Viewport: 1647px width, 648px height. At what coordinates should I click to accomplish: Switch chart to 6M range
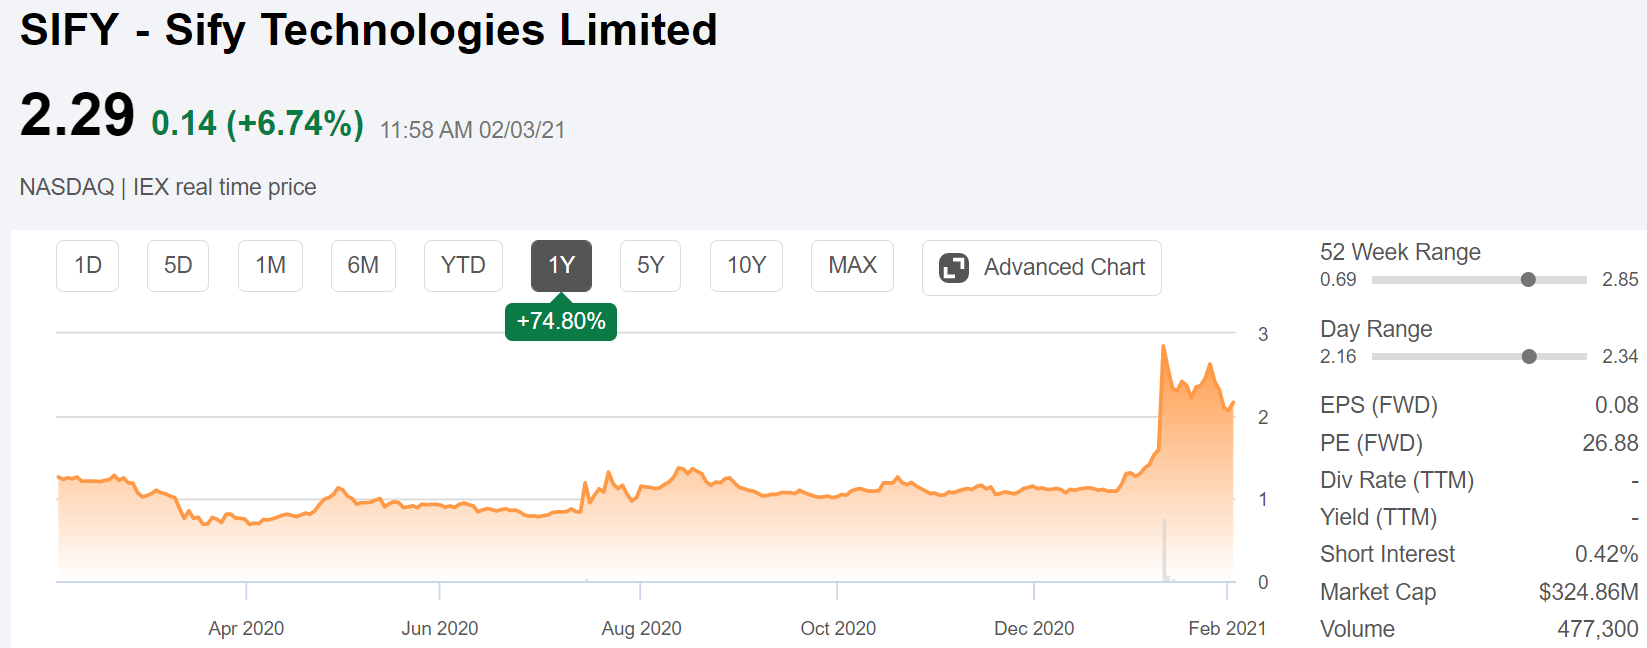click(363, 266)
